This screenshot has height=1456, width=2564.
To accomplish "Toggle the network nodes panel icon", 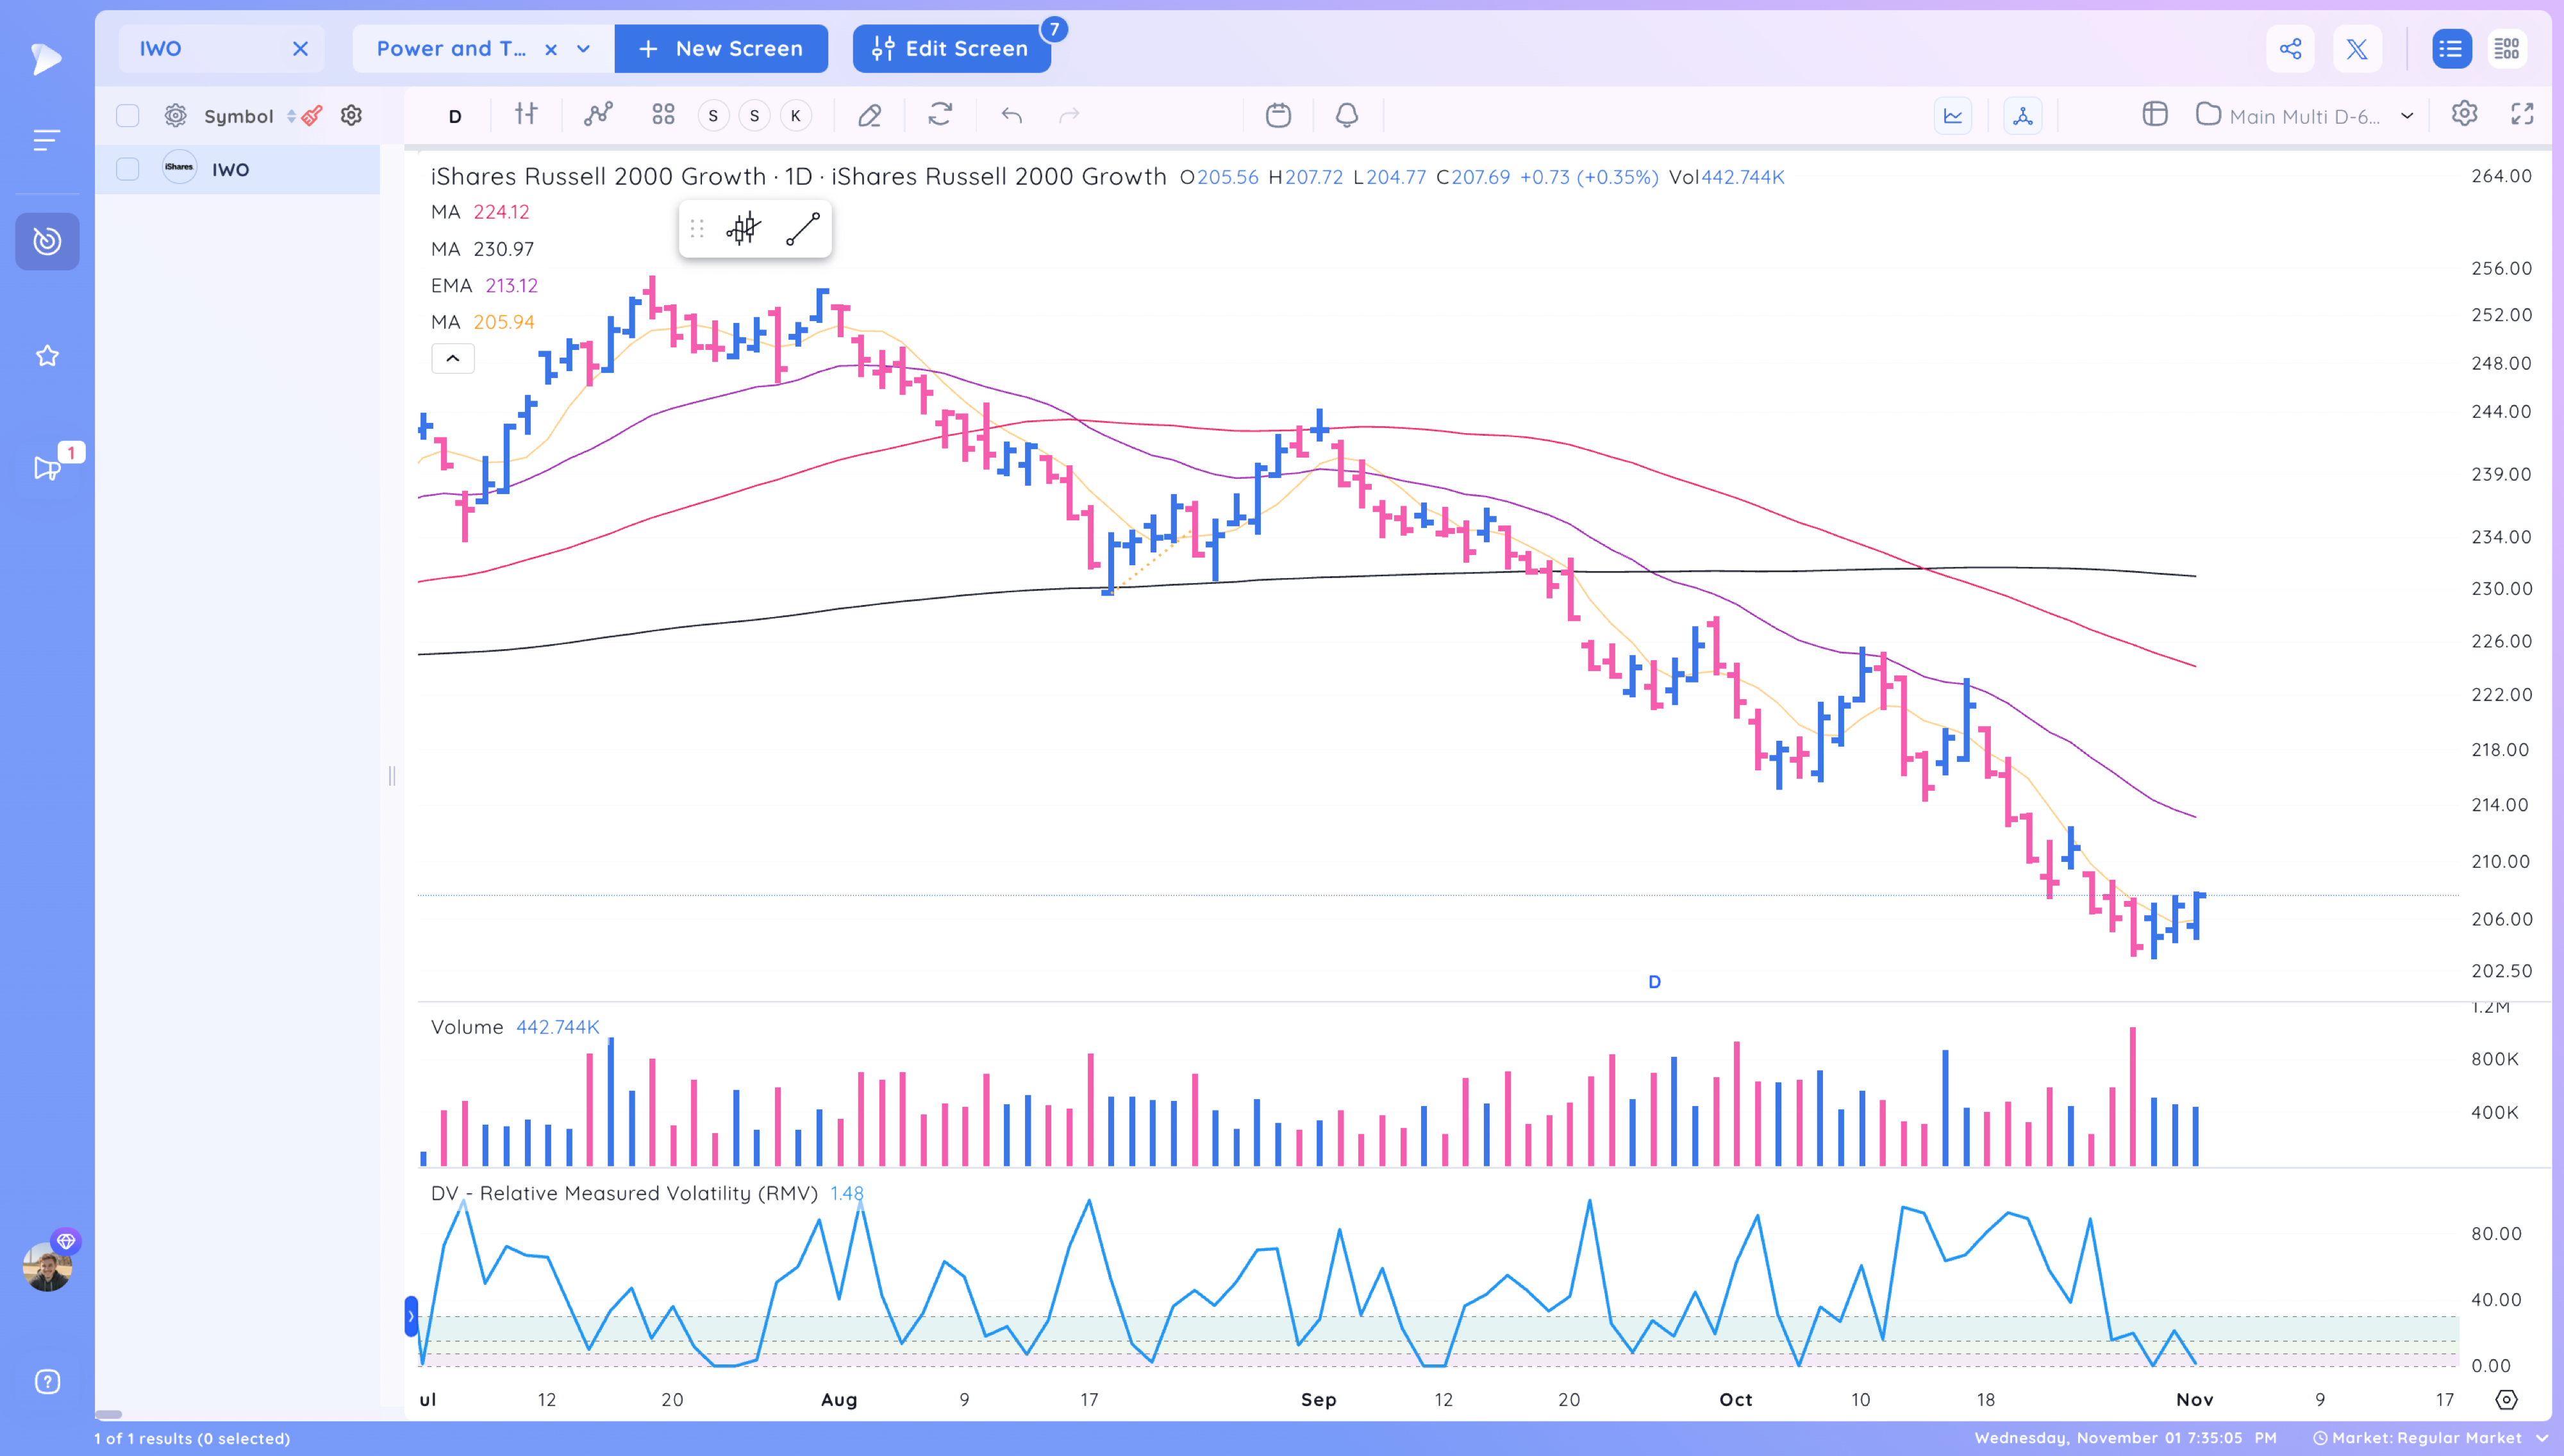I will pos(2022,116).
